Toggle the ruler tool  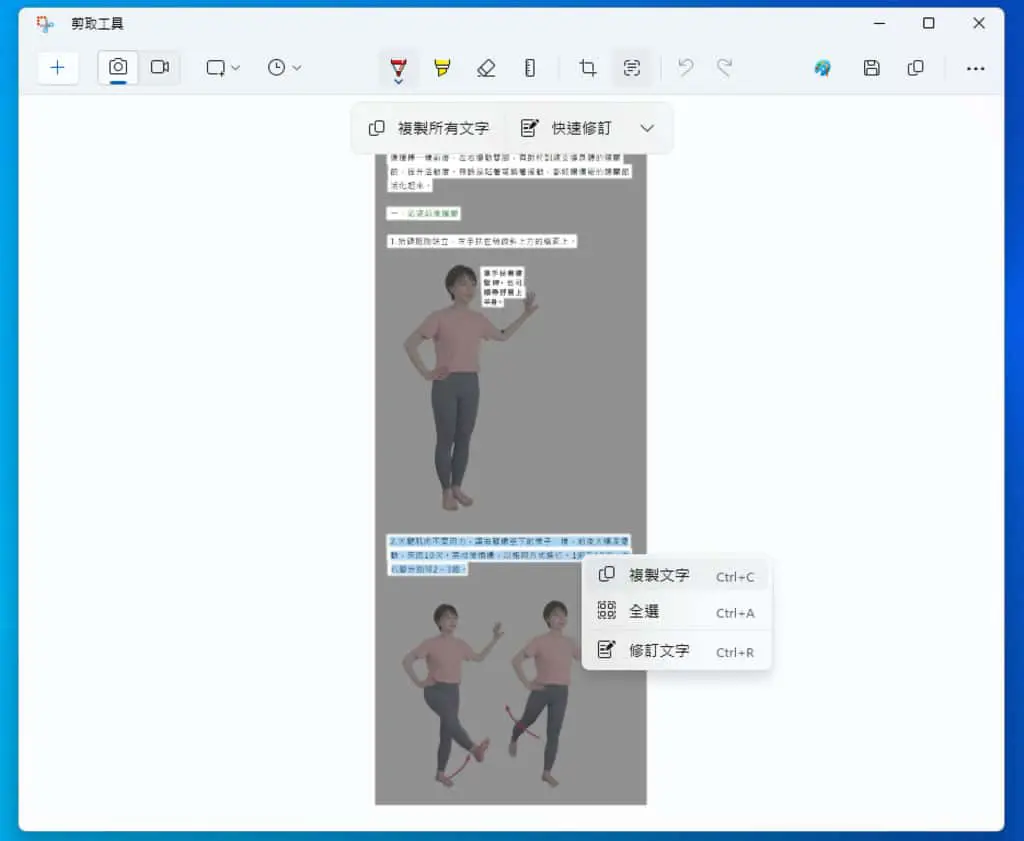(530, 68)
